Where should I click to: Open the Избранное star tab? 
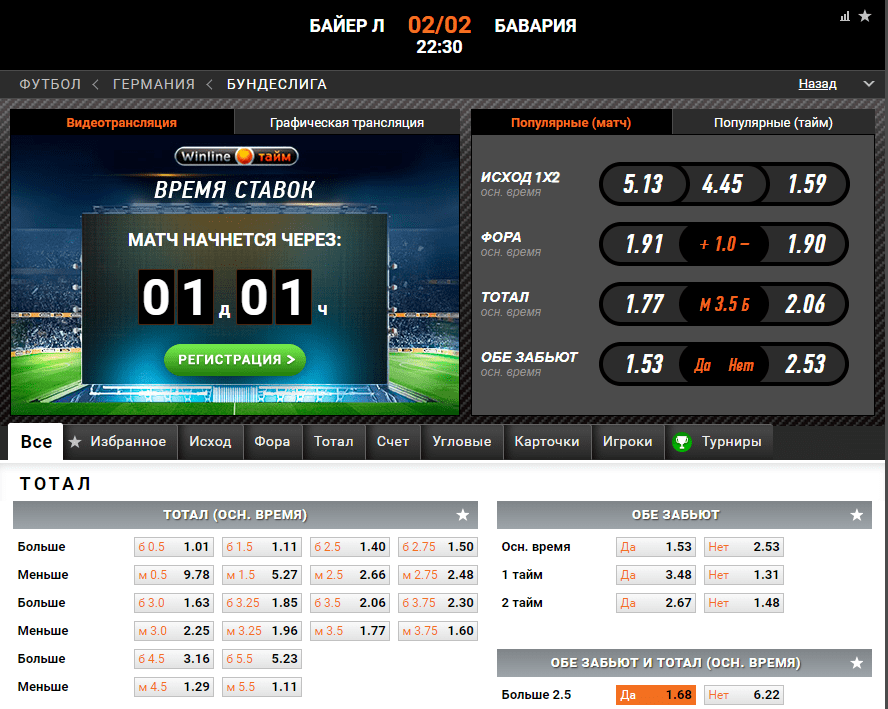pos(117,442)
